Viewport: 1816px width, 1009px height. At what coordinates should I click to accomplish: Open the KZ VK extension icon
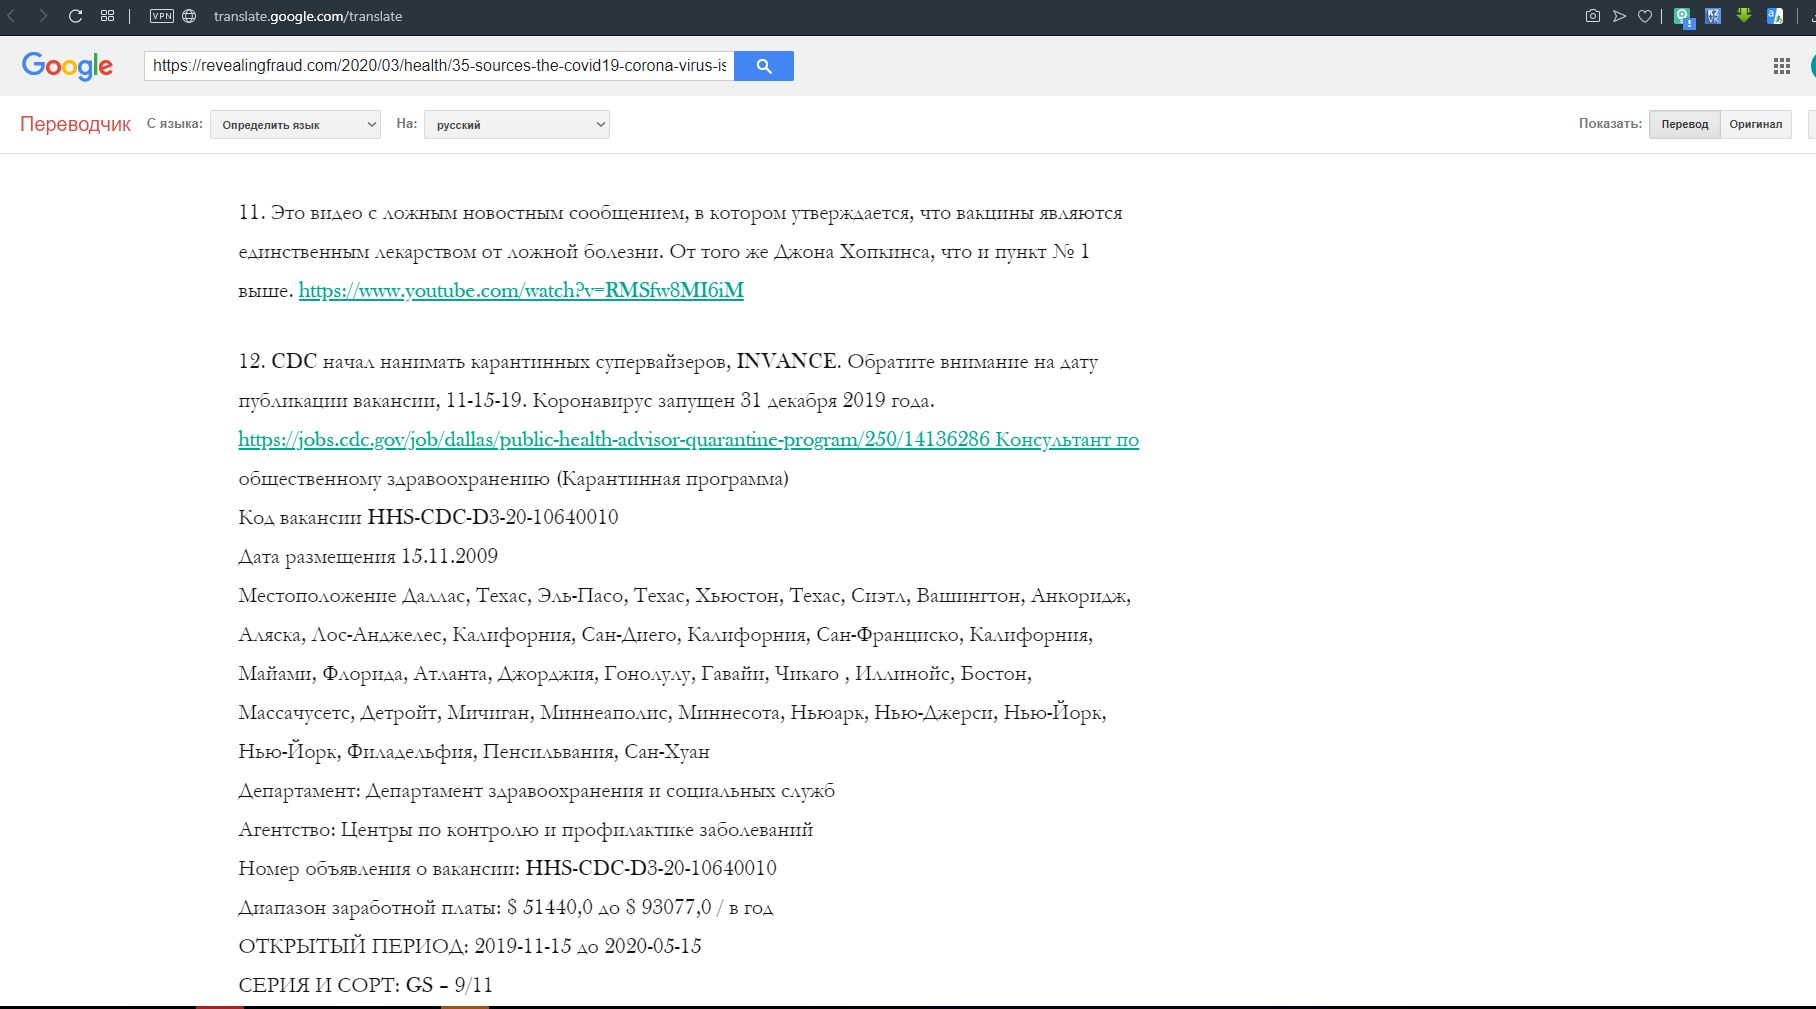point(1714,16)
